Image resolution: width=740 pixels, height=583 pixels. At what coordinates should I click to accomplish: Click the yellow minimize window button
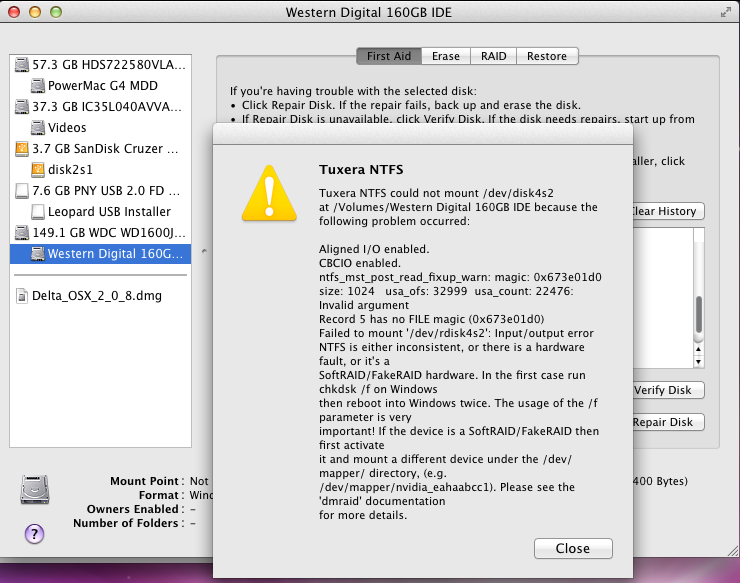pos(35,12)
